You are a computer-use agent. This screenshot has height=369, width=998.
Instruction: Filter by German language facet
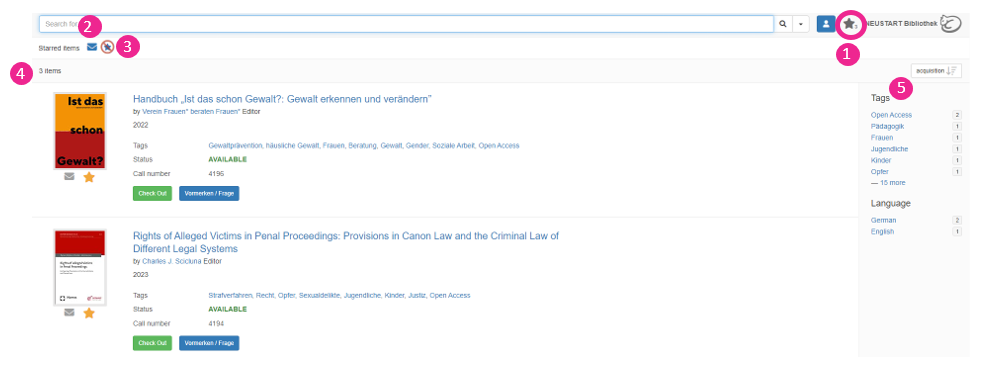tap(883, 220)
